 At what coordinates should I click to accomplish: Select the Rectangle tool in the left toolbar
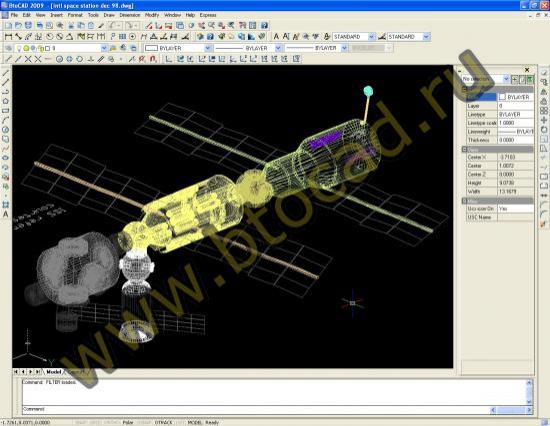6,111
